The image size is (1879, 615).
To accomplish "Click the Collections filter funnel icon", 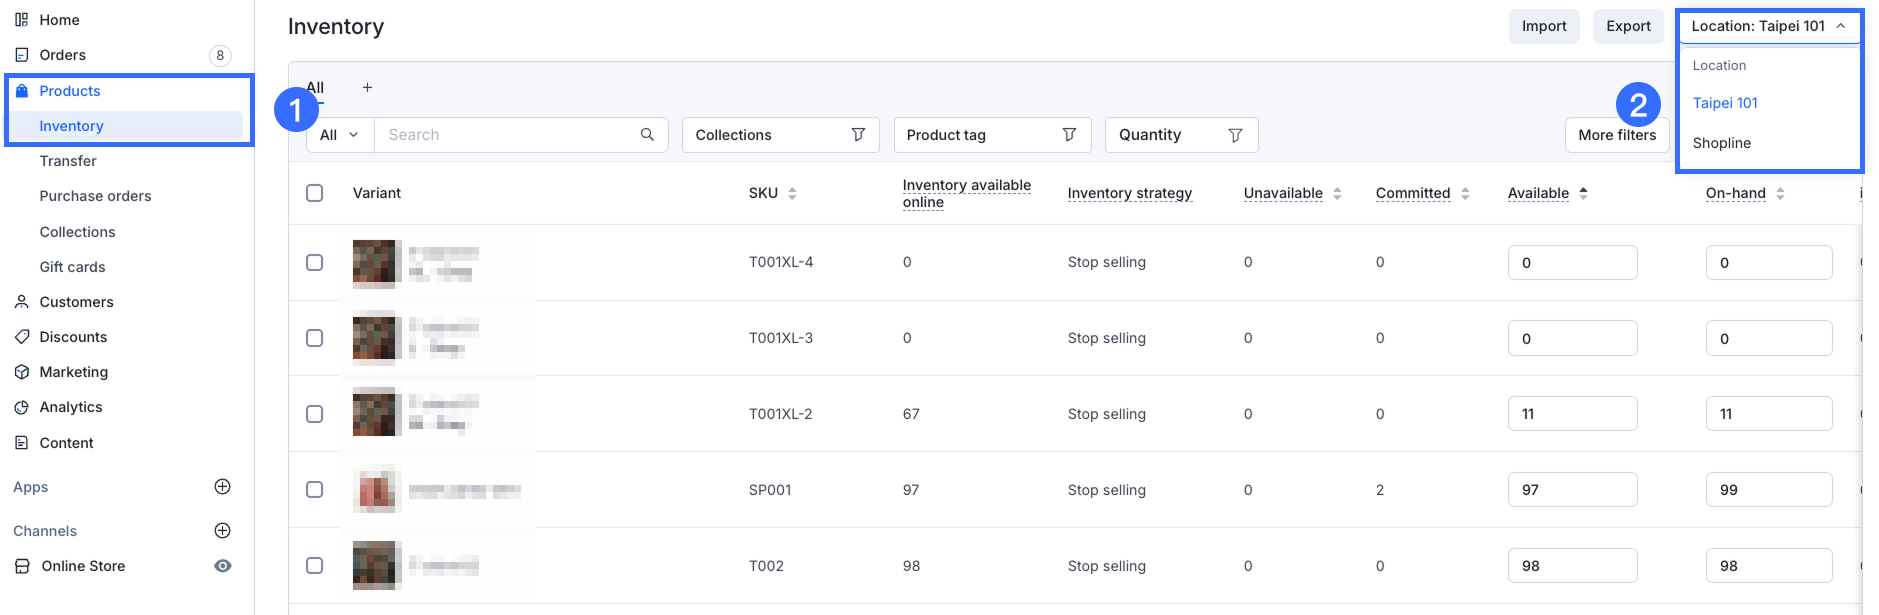I will point(858,135).
